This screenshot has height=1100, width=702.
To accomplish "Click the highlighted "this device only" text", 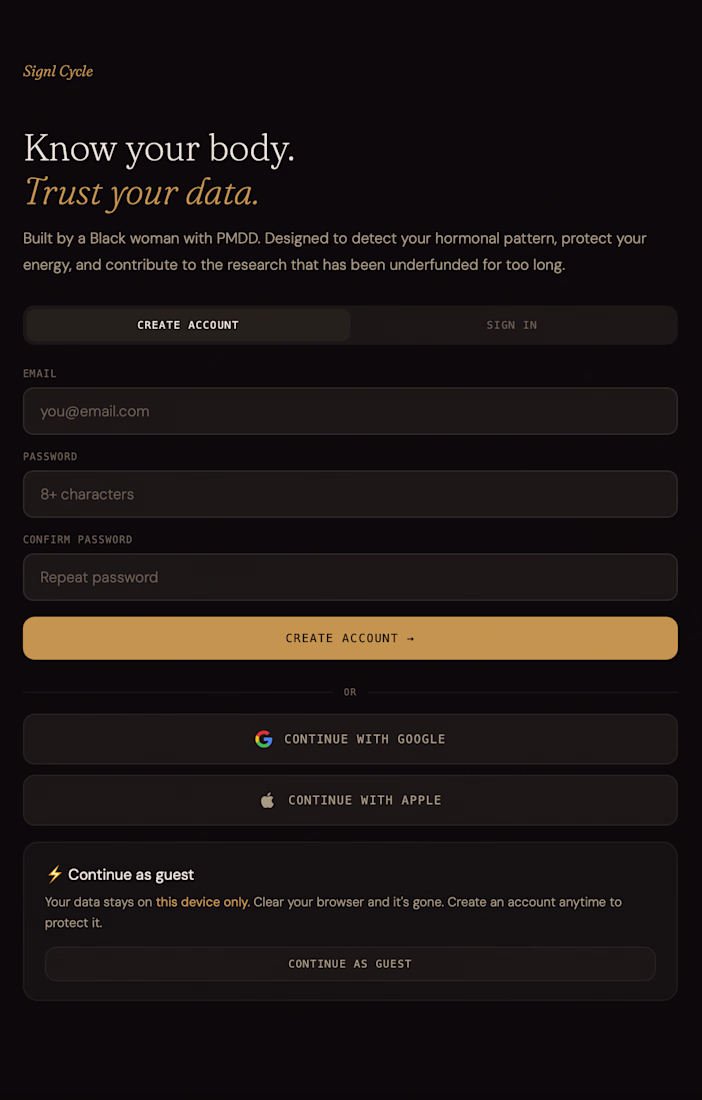I will click(202, 902).
